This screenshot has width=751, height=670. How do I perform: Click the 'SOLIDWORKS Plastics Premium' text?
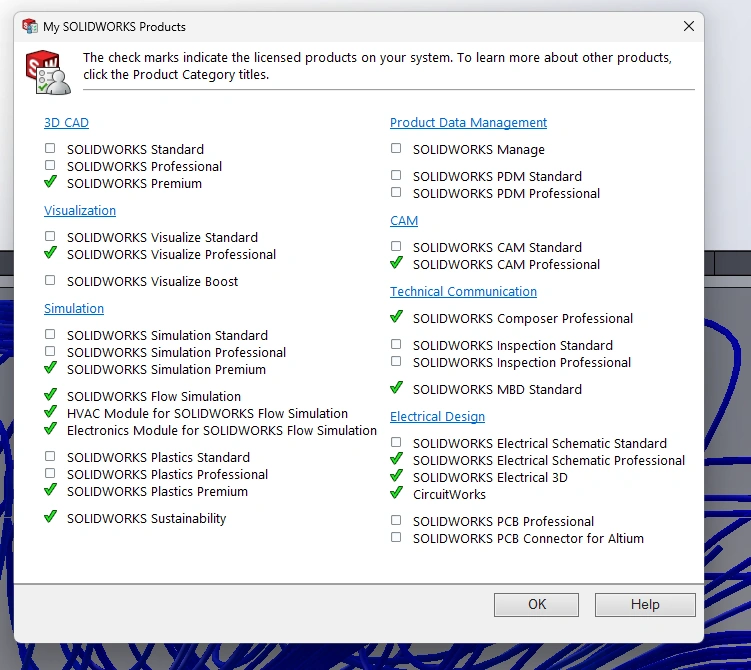(157, 492)
